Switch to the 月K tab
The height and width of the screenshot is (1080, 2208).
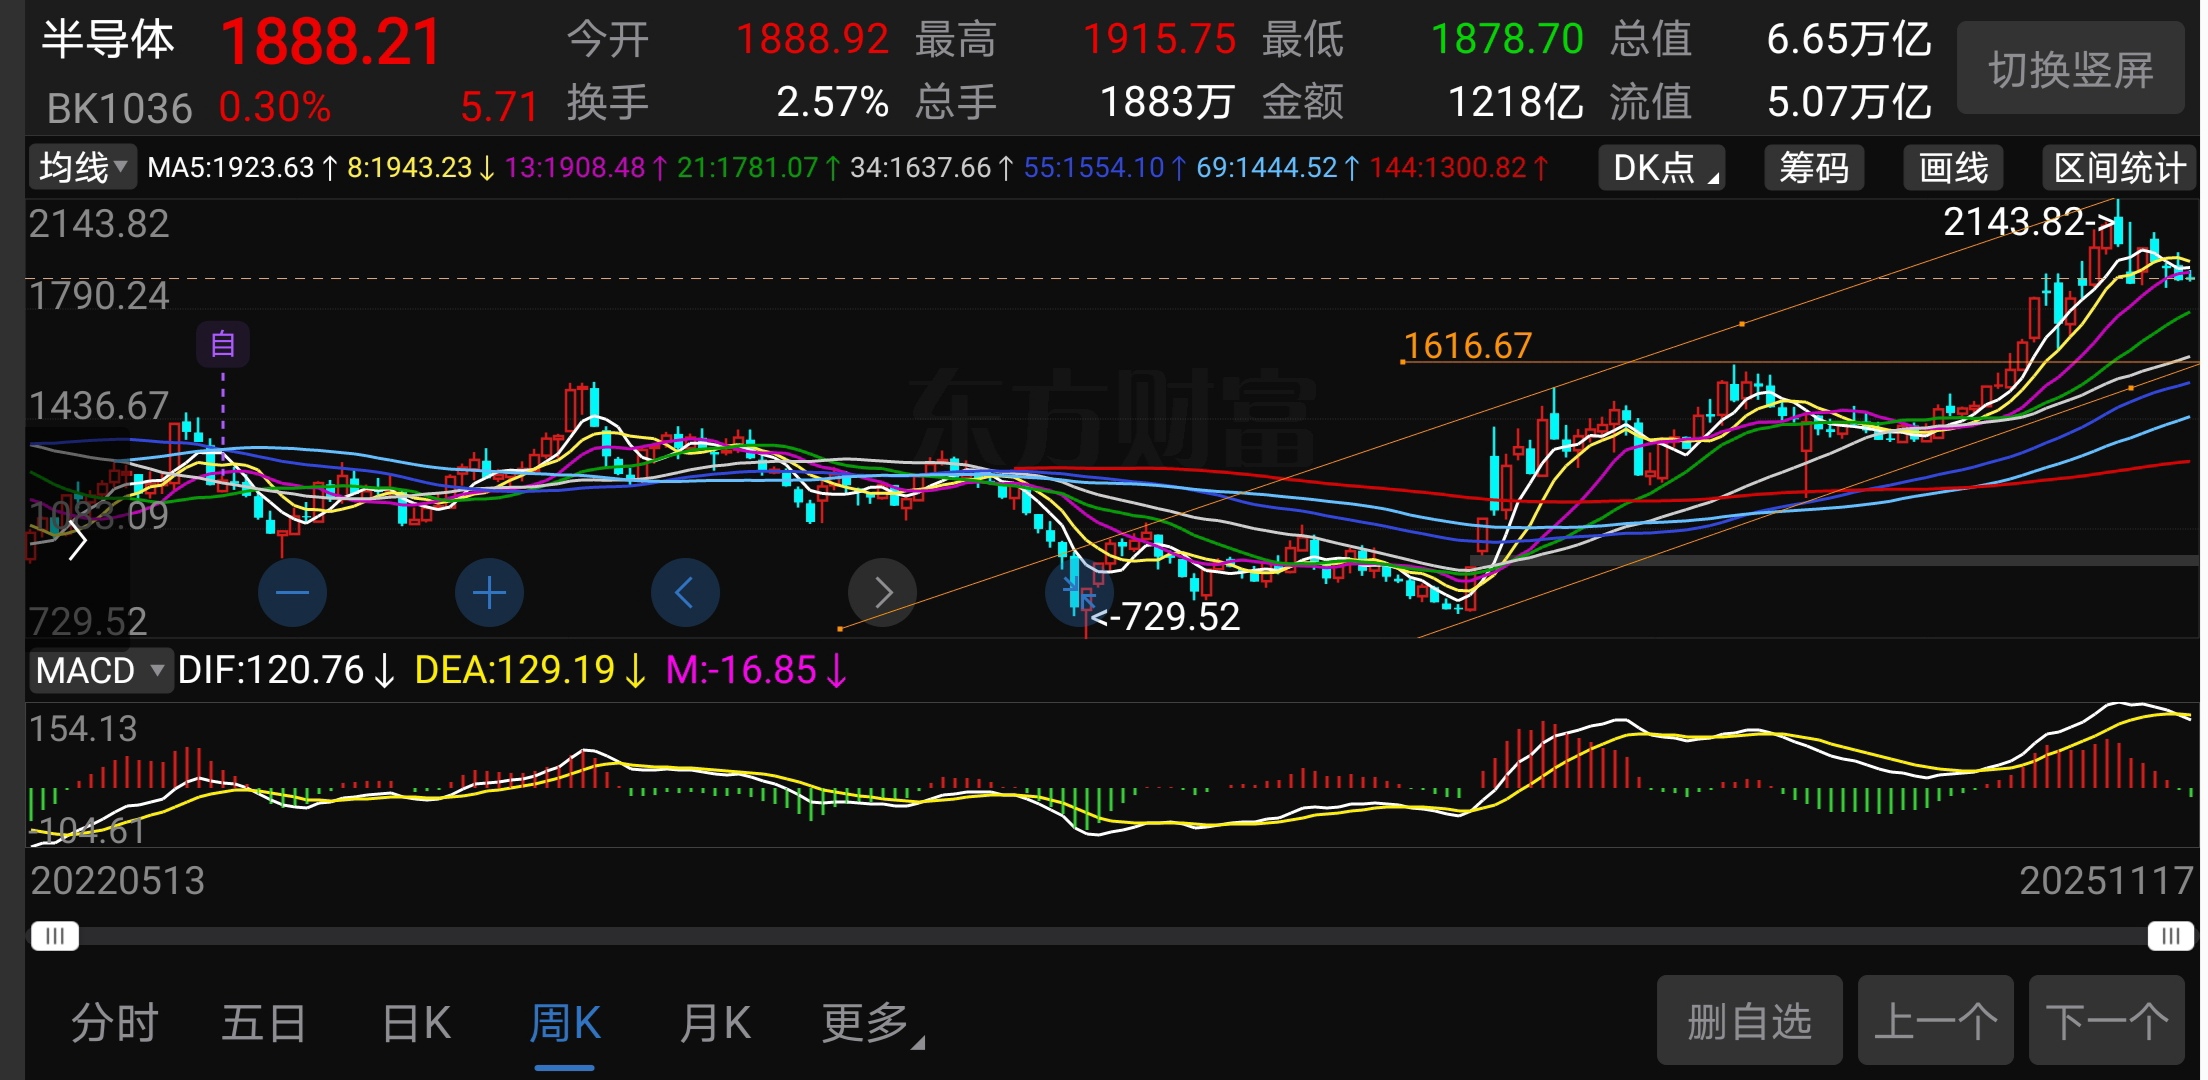pyautogui.click(x=715, y=1023)
